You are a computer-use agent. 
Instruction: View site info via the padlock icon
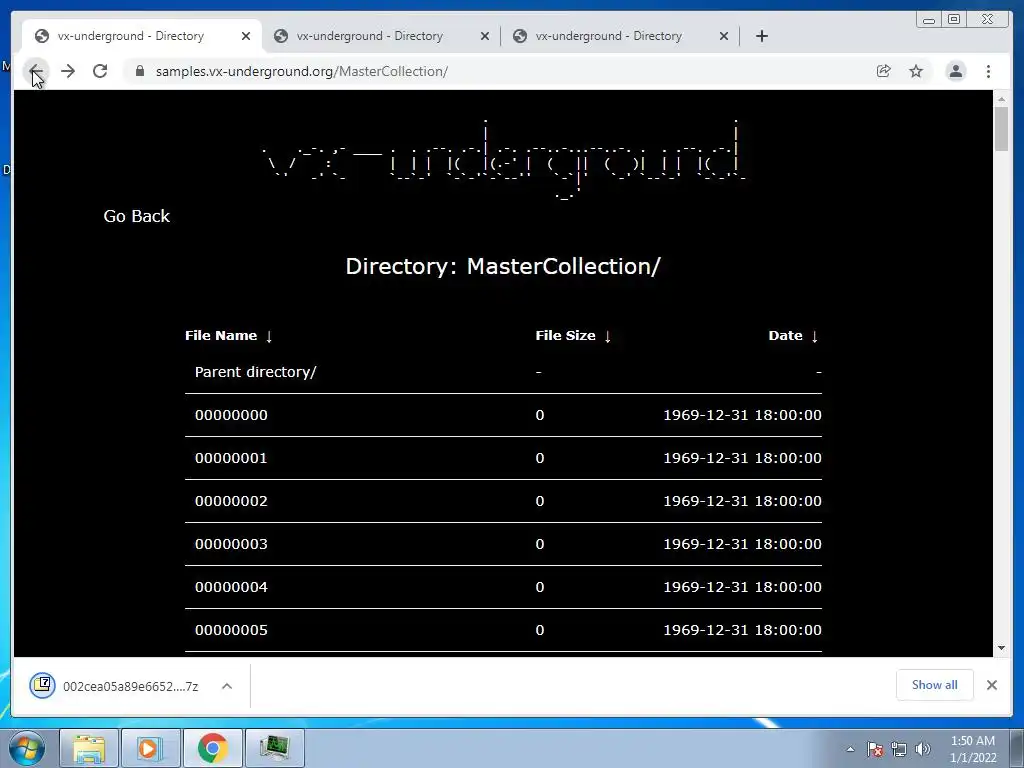[140, 71]
